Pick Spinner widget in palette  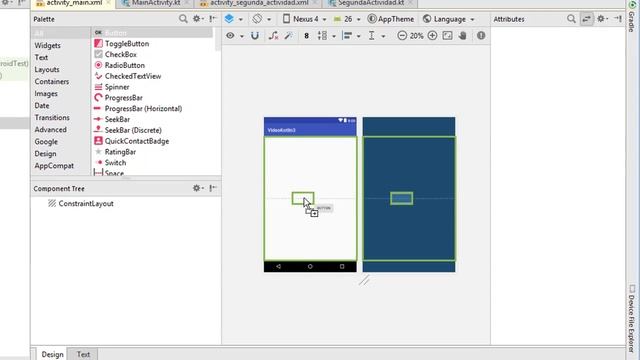point(117,87)
